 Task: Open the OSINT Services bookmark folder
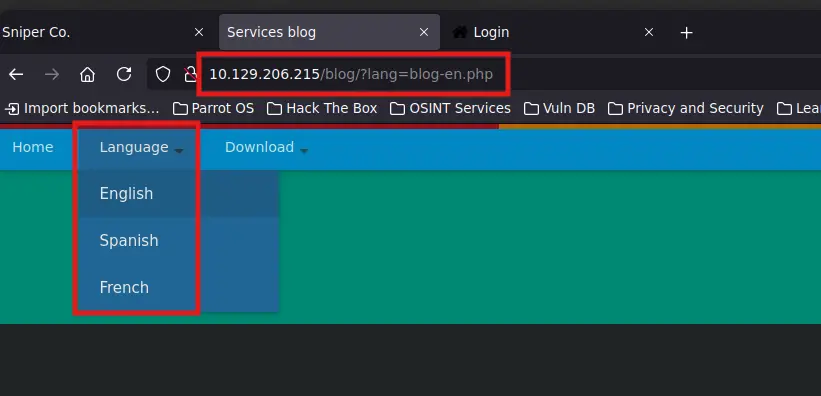tap(450, 108)
